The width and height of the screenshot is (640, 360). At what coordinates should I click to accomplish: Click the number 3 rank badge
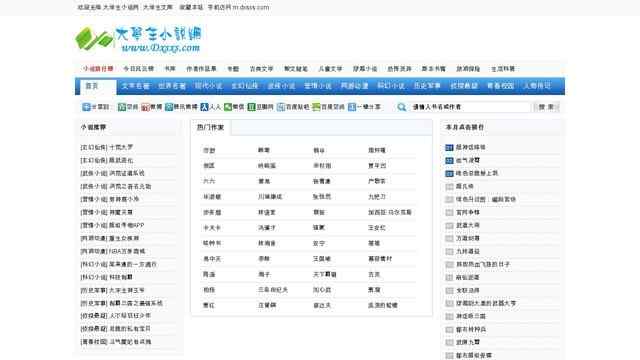(449, 173)
